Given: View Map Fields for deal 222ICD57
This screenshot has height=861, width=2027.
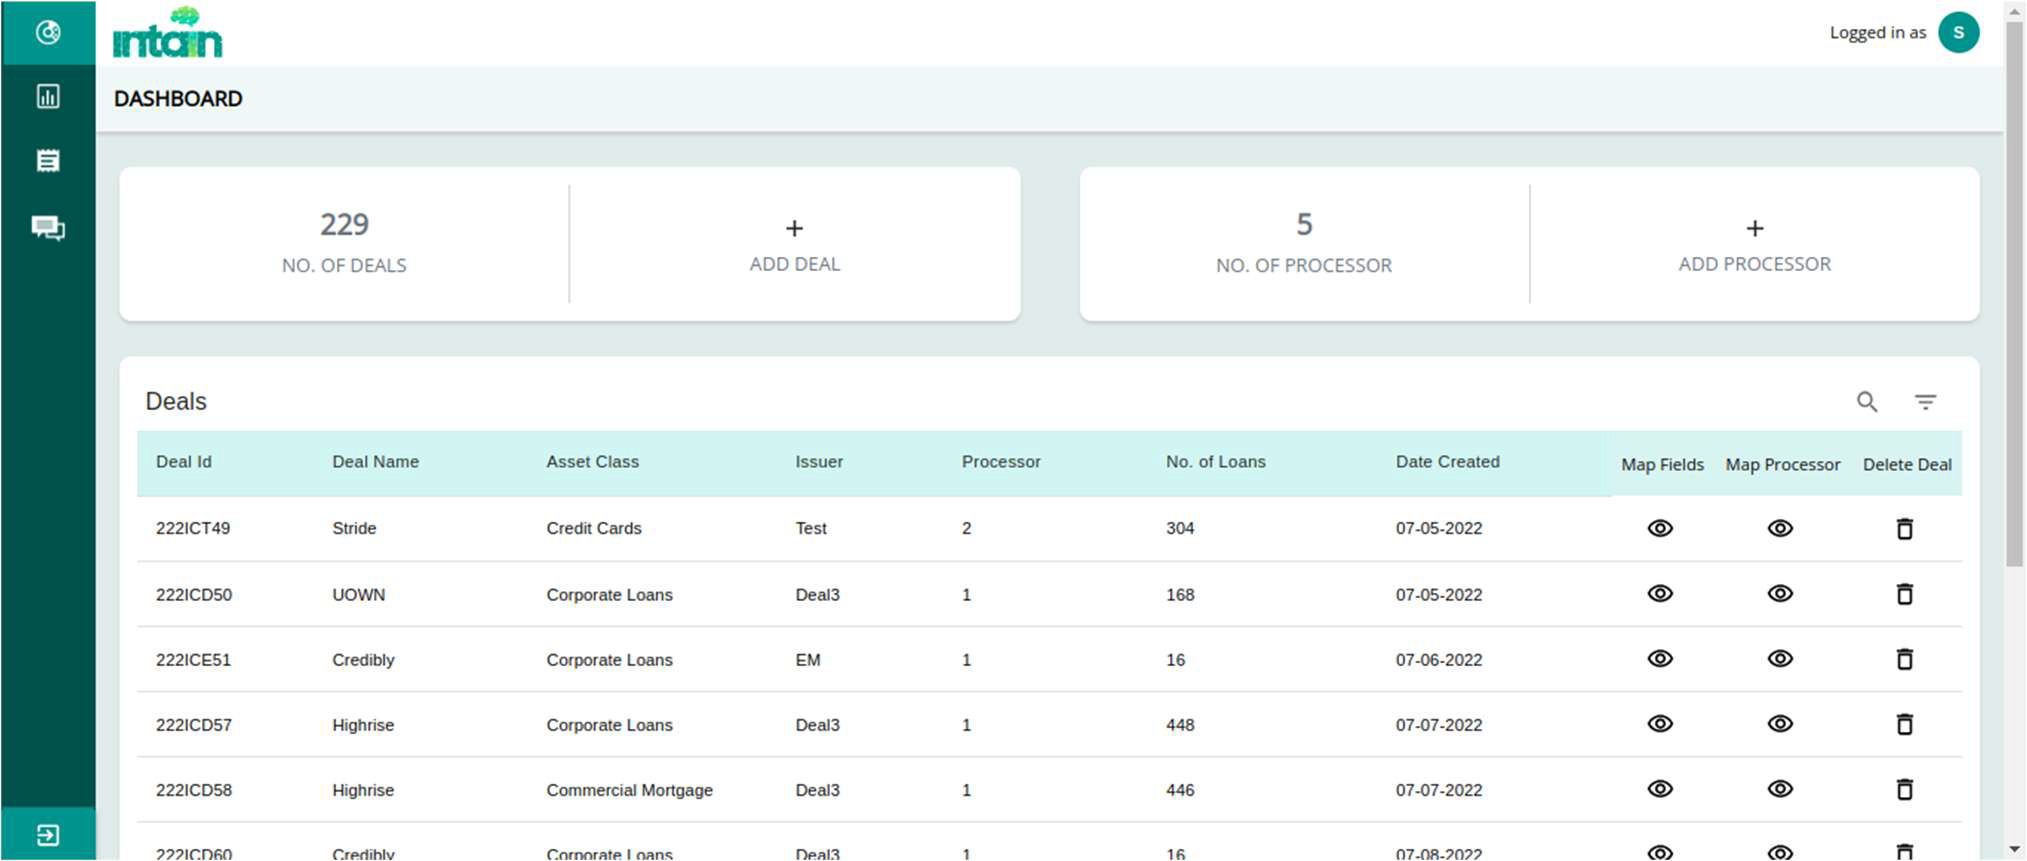Looking at the screenshot, I should (1660, 725).
